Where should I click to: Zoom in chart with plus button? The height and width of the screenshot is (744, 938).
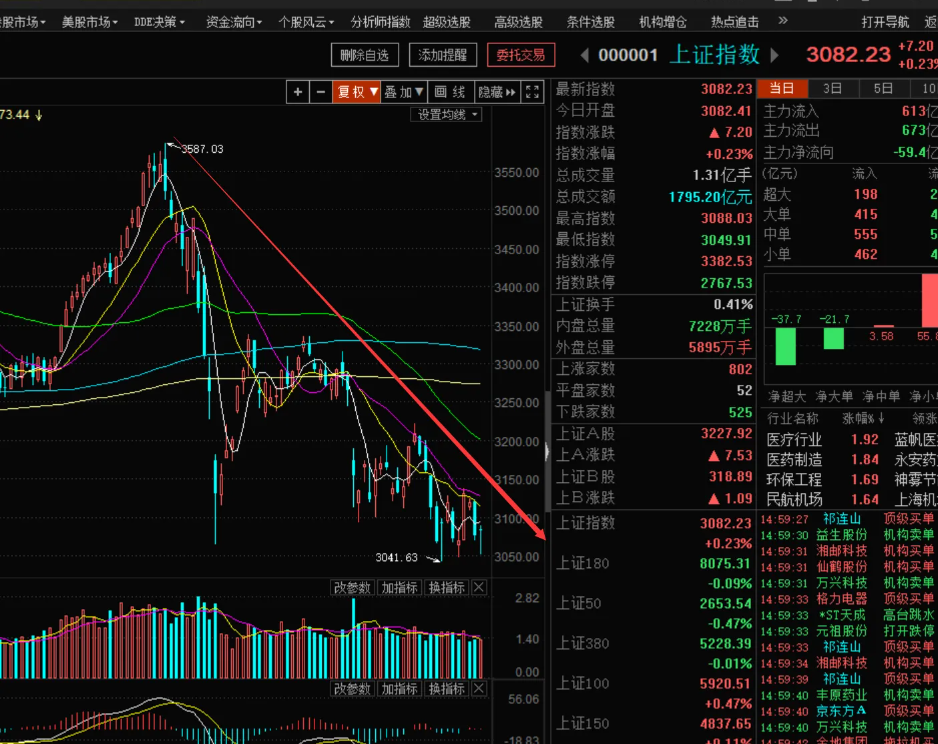click(x=297, y=92)
